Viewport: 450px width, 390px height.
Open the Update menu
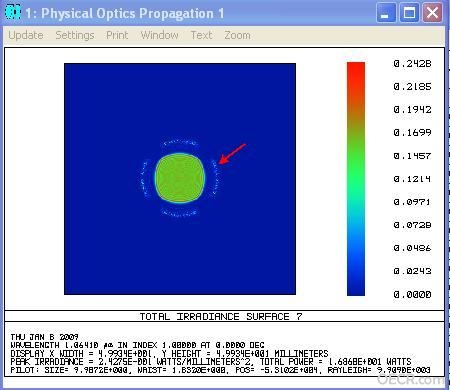[x=26, y=35]
